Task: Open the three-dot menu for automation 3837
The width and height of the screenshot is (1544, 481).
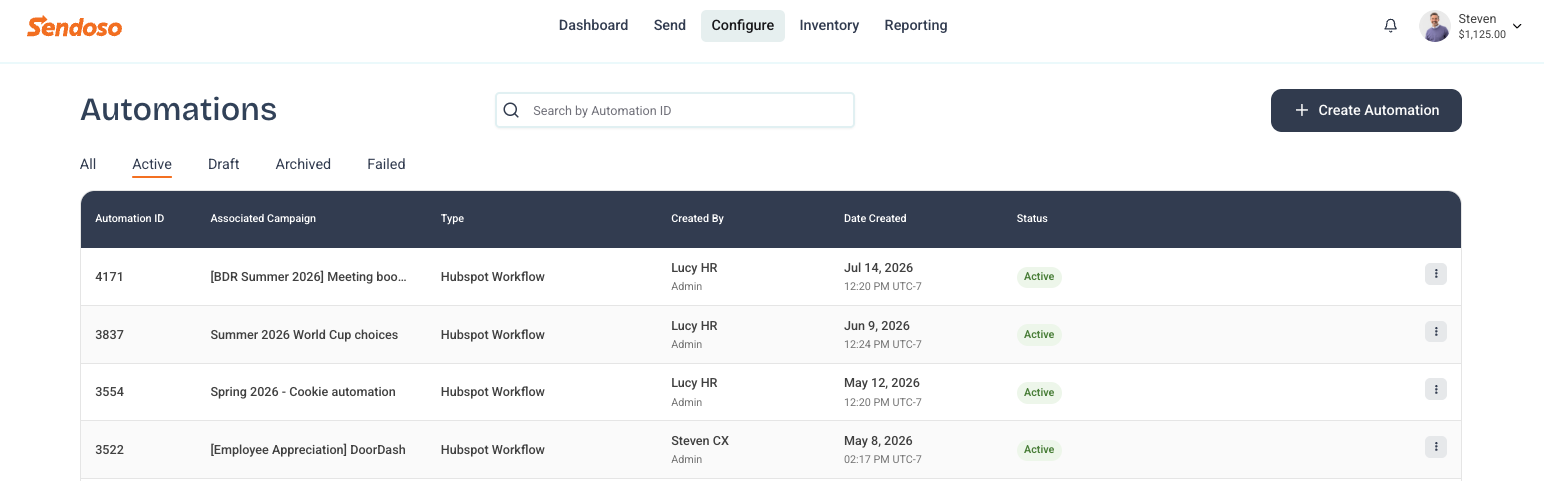Action: 1436,332
